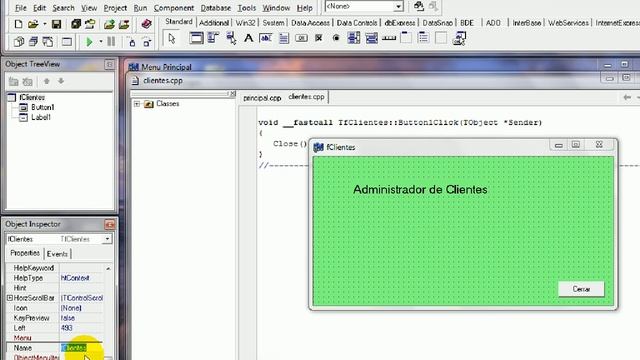Select the Edit box component icon
Viewport: 640px width, 360px height.
coord(266,38)
